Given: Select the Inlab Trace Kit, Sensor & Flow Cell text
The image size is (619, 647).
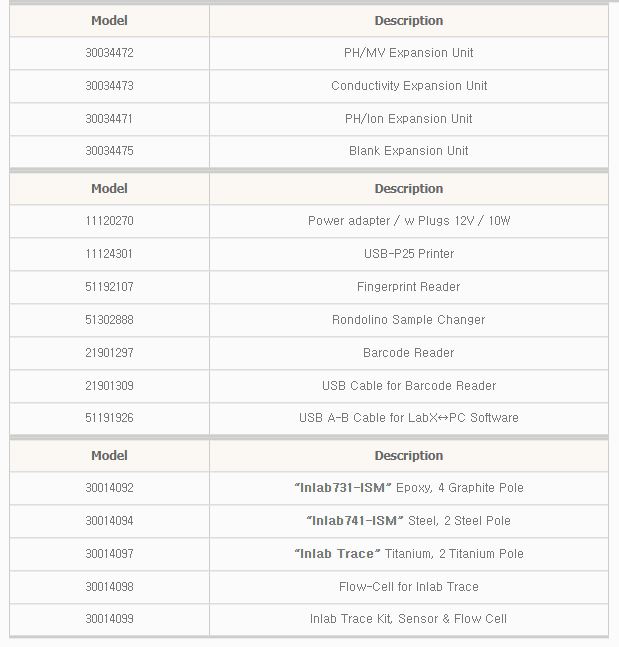Looking at the screenshot, I should 408,619.
